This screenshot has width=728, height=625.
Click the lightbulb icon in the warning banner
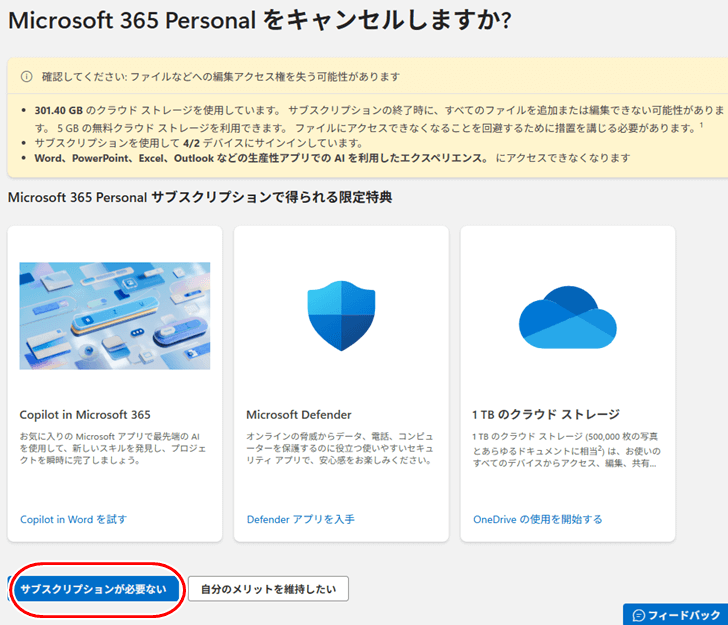pyautogui.click(x=25, y=77)
